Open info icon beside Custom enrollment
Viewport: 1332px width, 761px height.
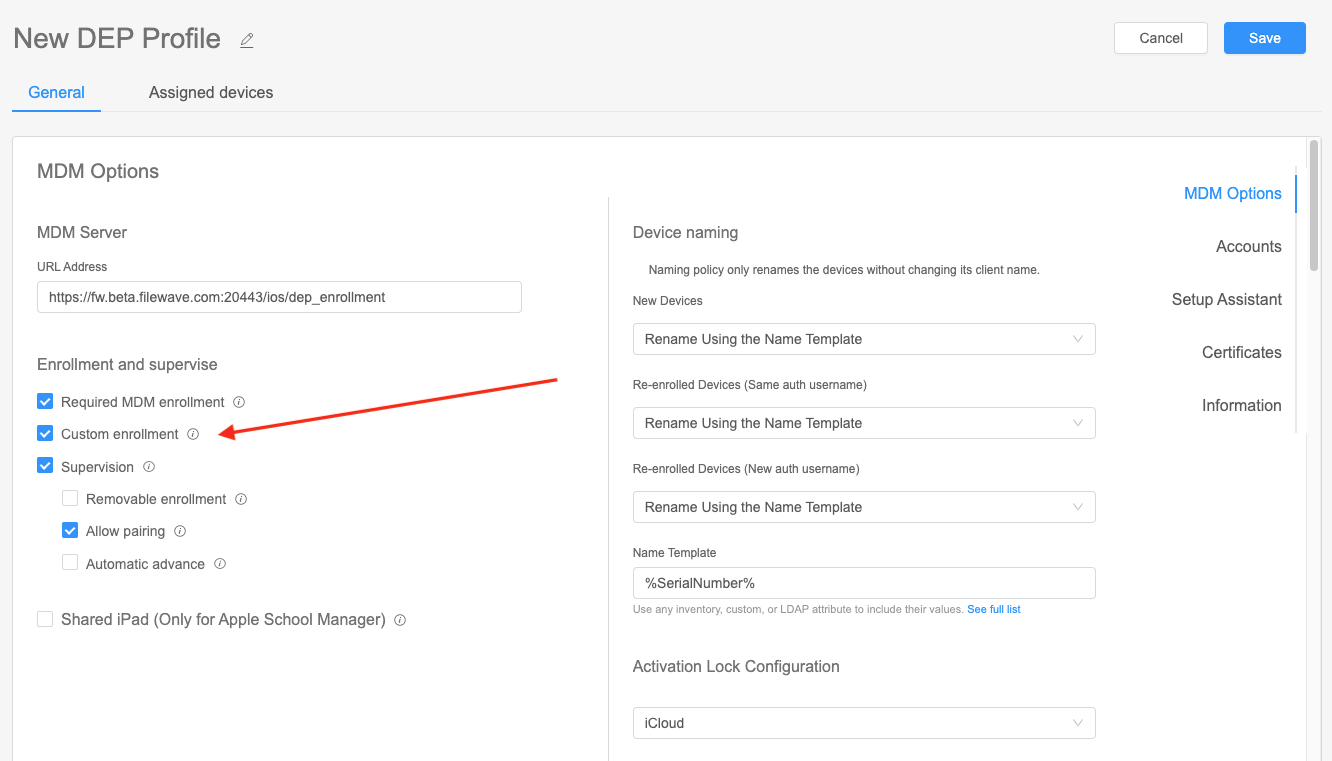pos(193,434)
